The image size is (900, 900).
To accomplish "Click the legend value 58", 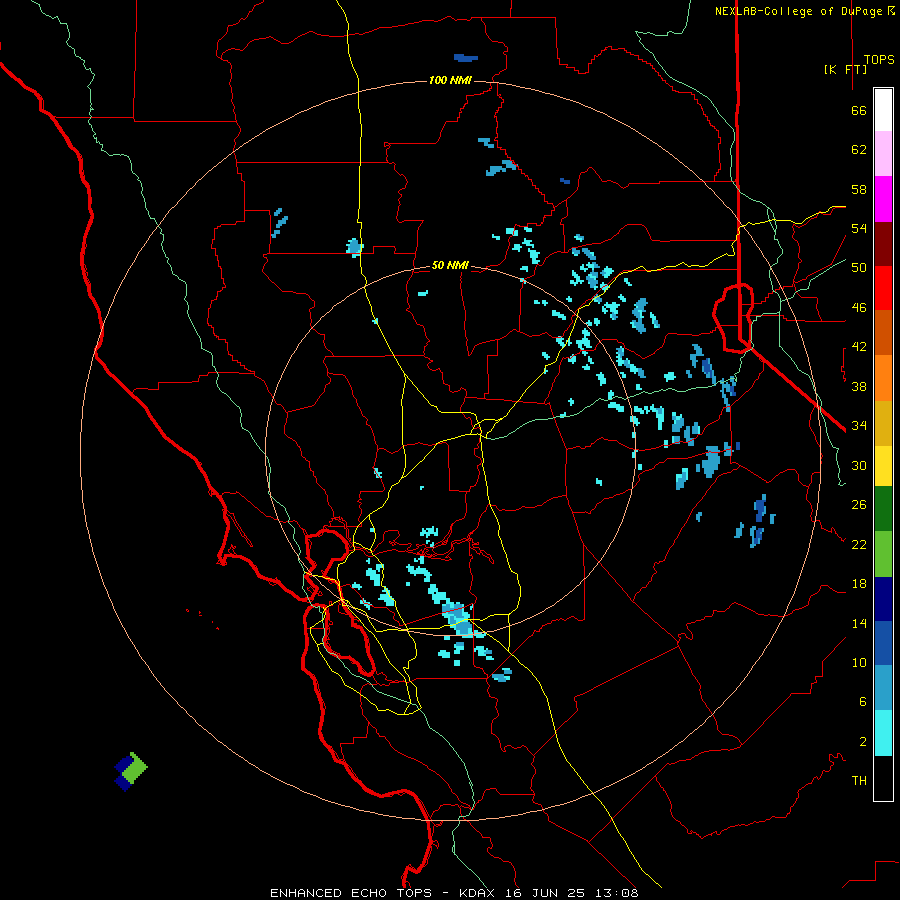I will click(x=859, y=189).
